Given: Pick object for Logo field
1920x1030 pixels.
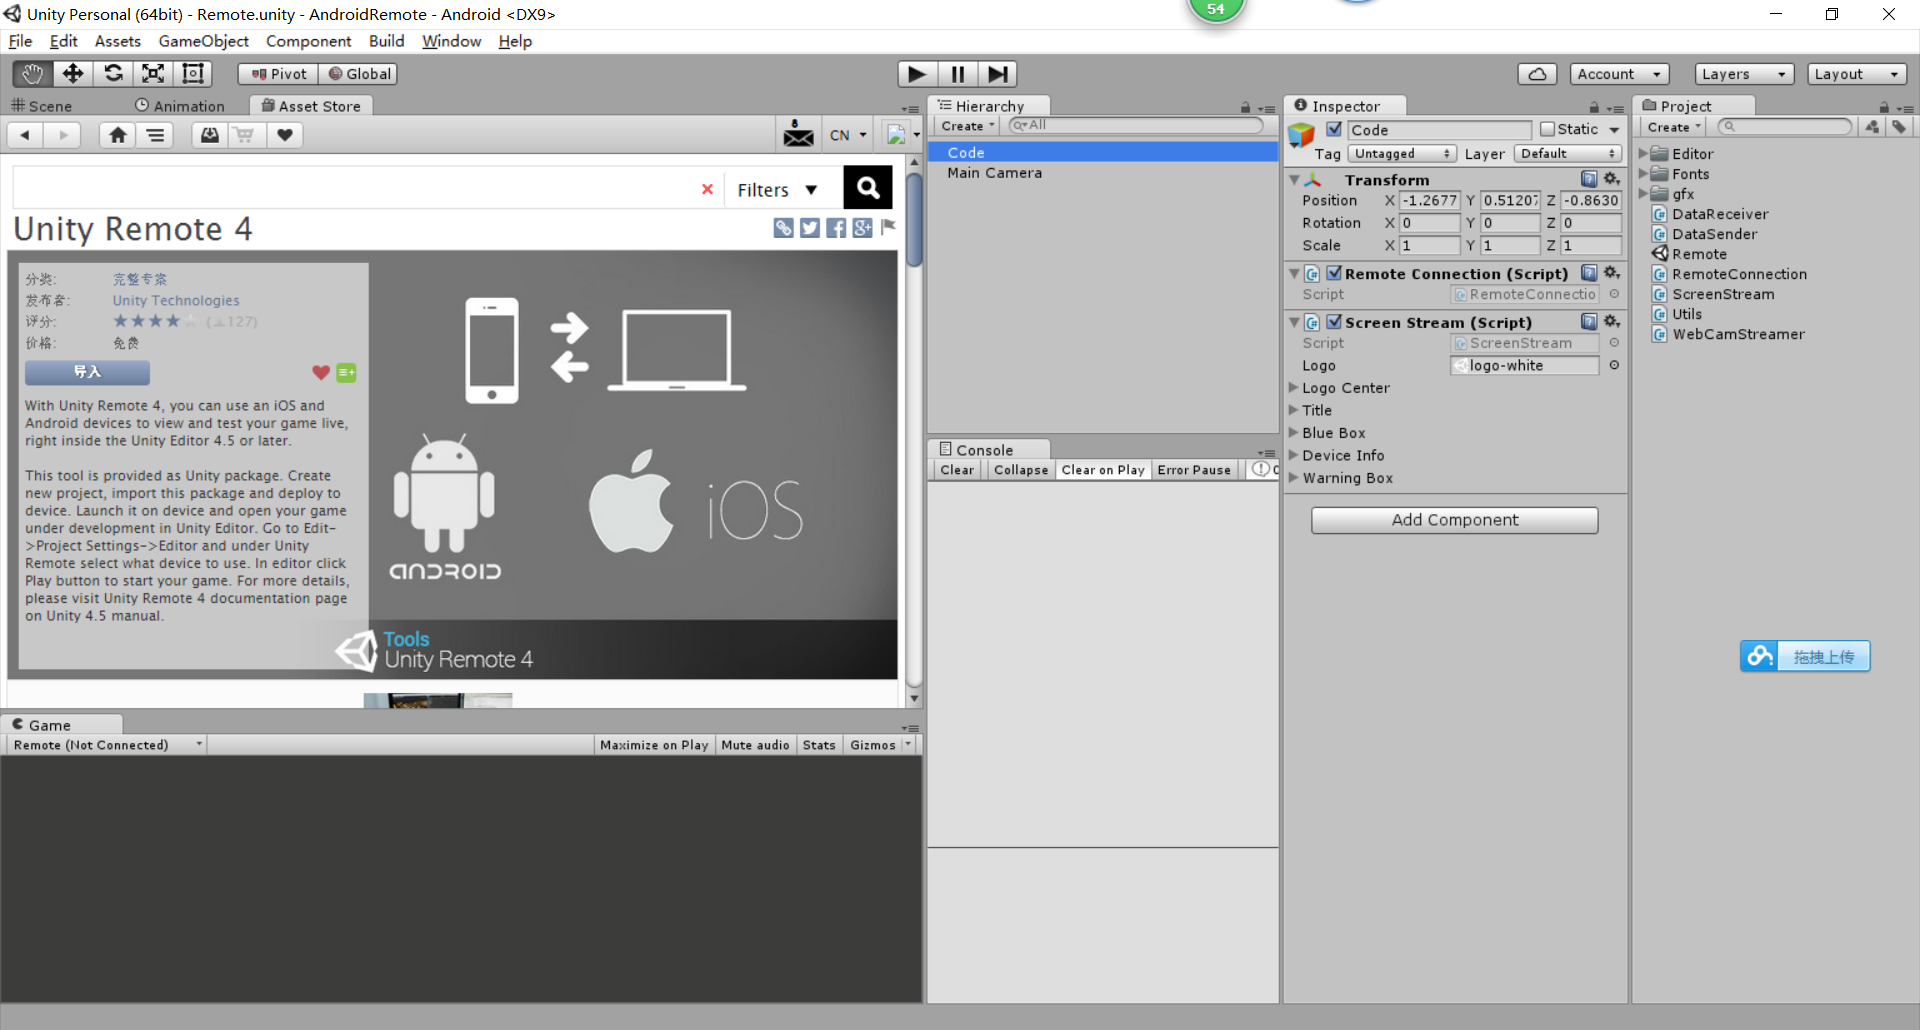Looking at the screenshot, I should coord(1614,366).
